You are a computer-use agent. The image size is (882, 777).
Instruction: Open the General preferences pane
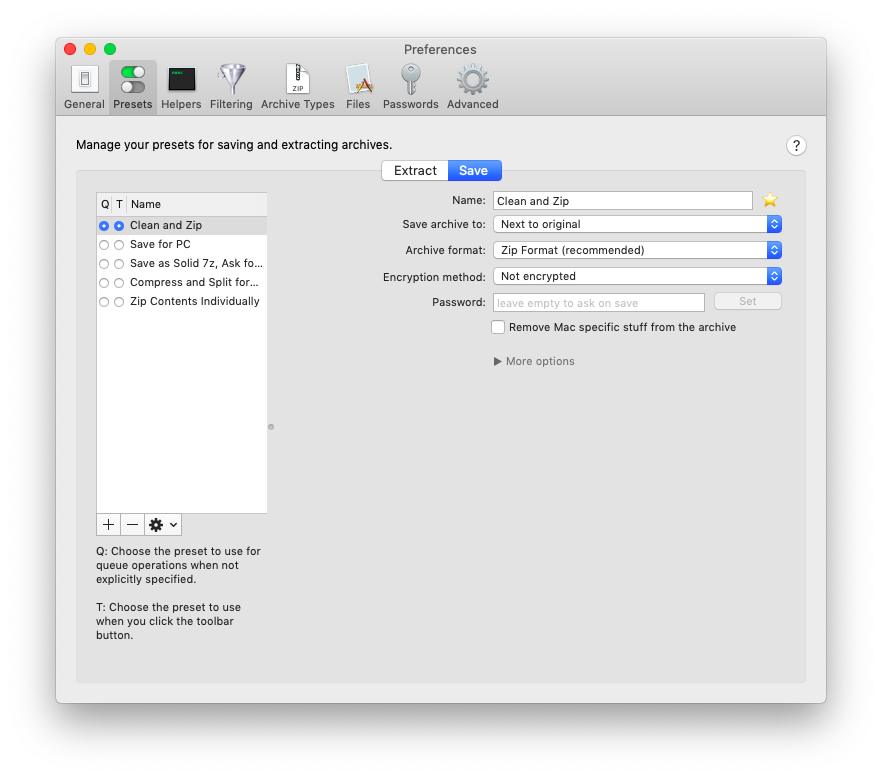tap(84, 87)
